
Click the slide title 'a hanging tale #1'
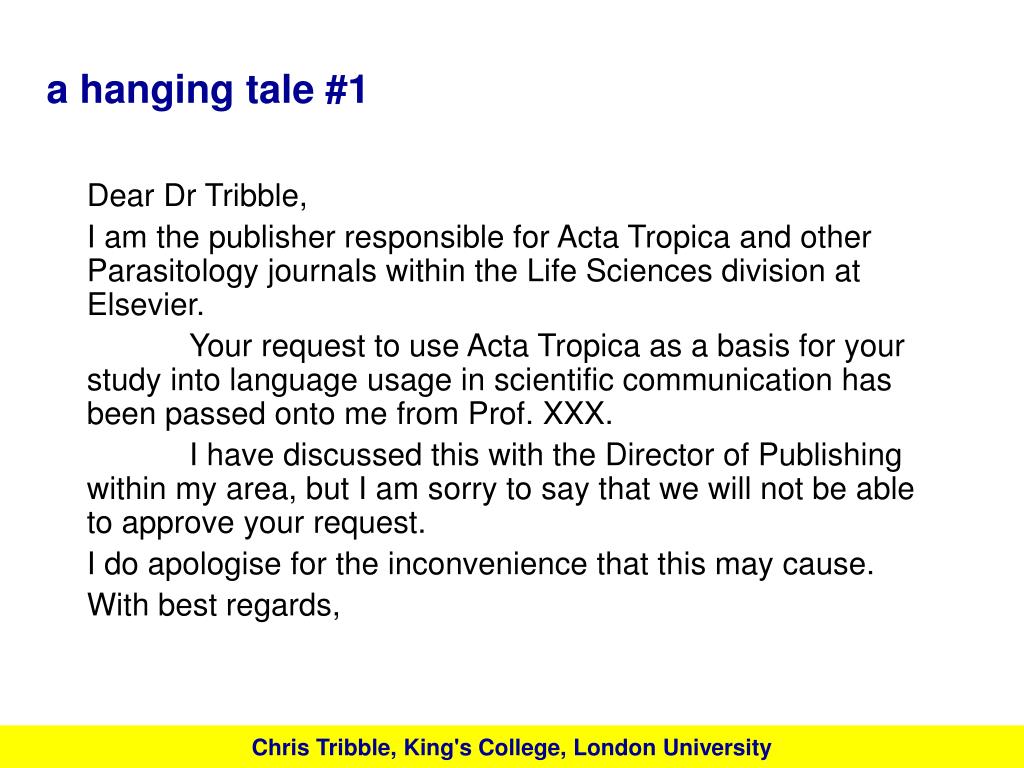pyautogui.click(x=206, y=90)
